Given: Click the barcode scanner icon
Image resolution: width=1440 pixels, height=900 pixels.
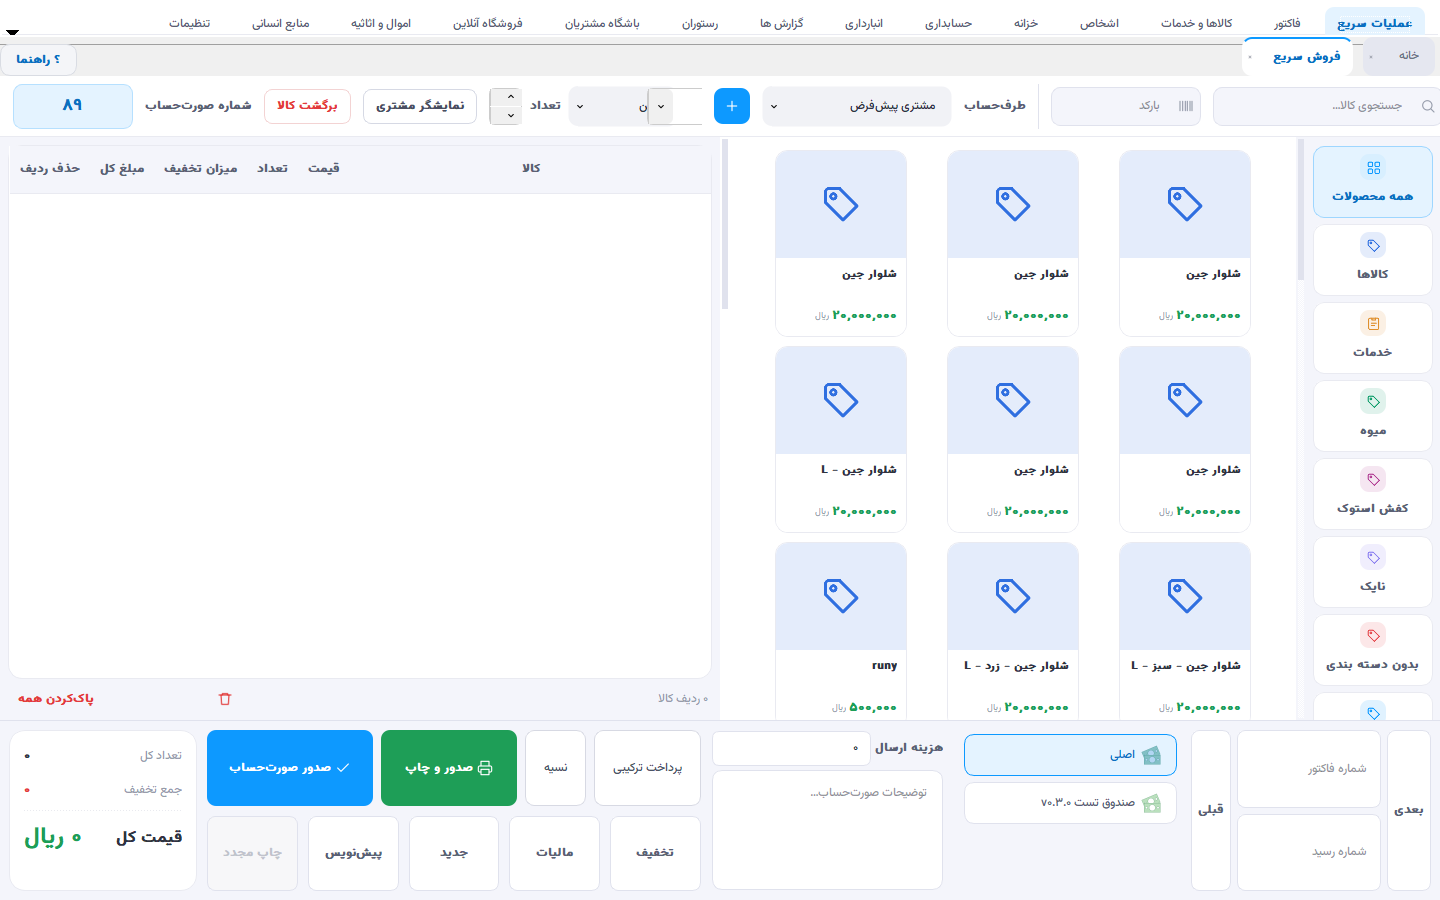Looking at the screenshot, I should (1186, 106).
